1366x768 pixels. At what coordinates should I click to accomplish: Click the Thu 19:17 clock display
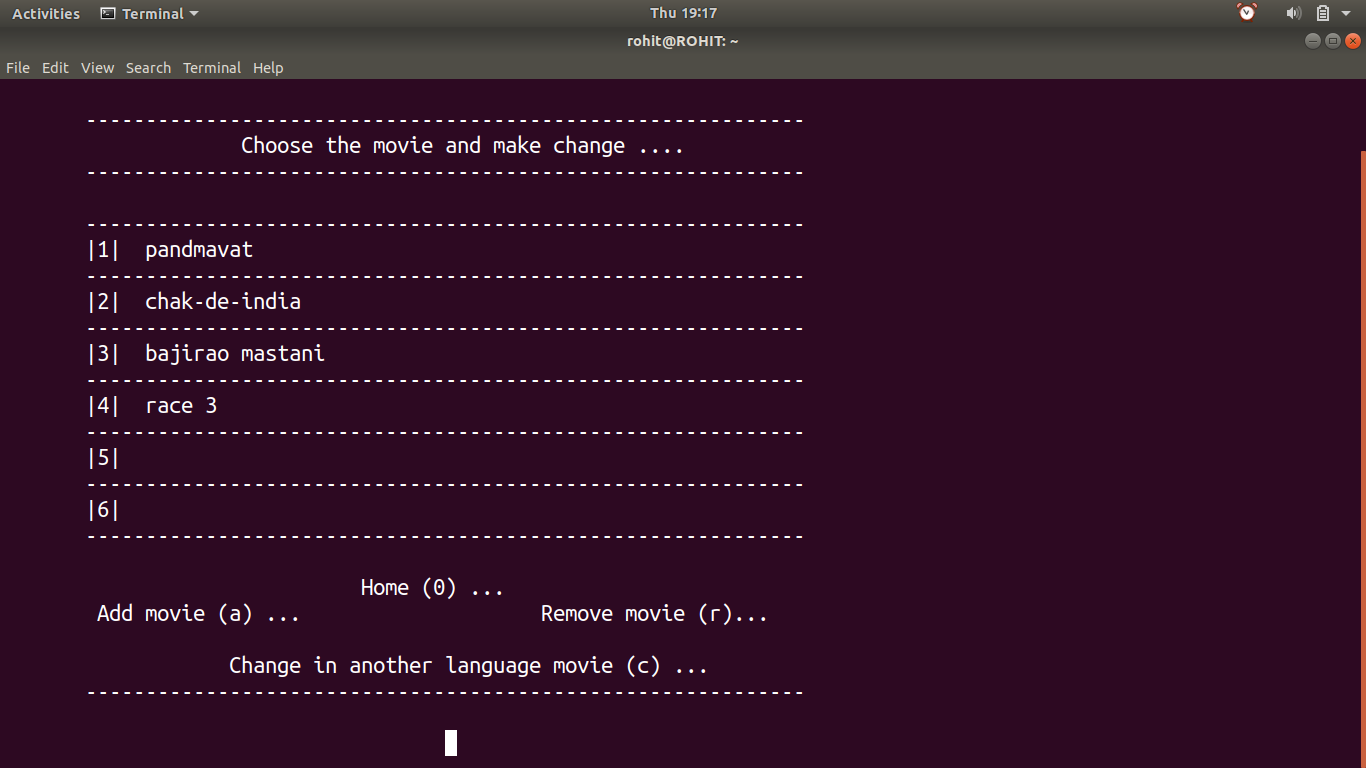[683, 13]
